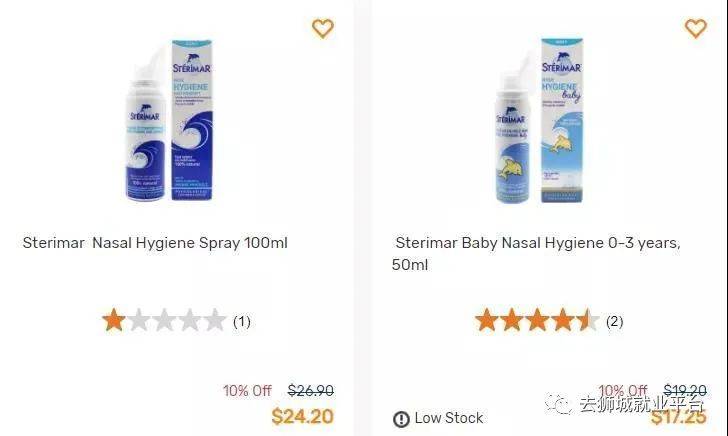Click the half-filled star on Baby product rating
Screen dimensions: 728x436
click(588, 321)
